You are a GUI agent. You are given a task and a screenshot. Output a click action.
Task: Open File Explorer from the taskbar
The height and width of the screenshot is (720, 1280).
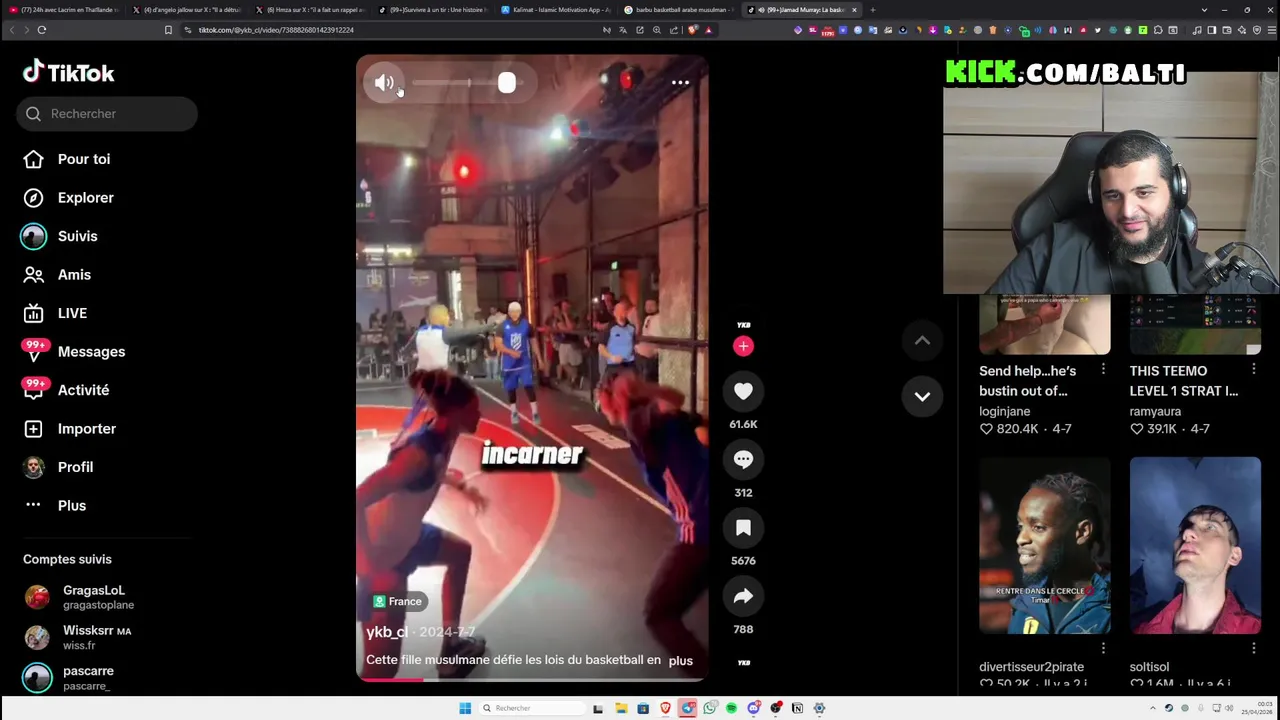621,708
